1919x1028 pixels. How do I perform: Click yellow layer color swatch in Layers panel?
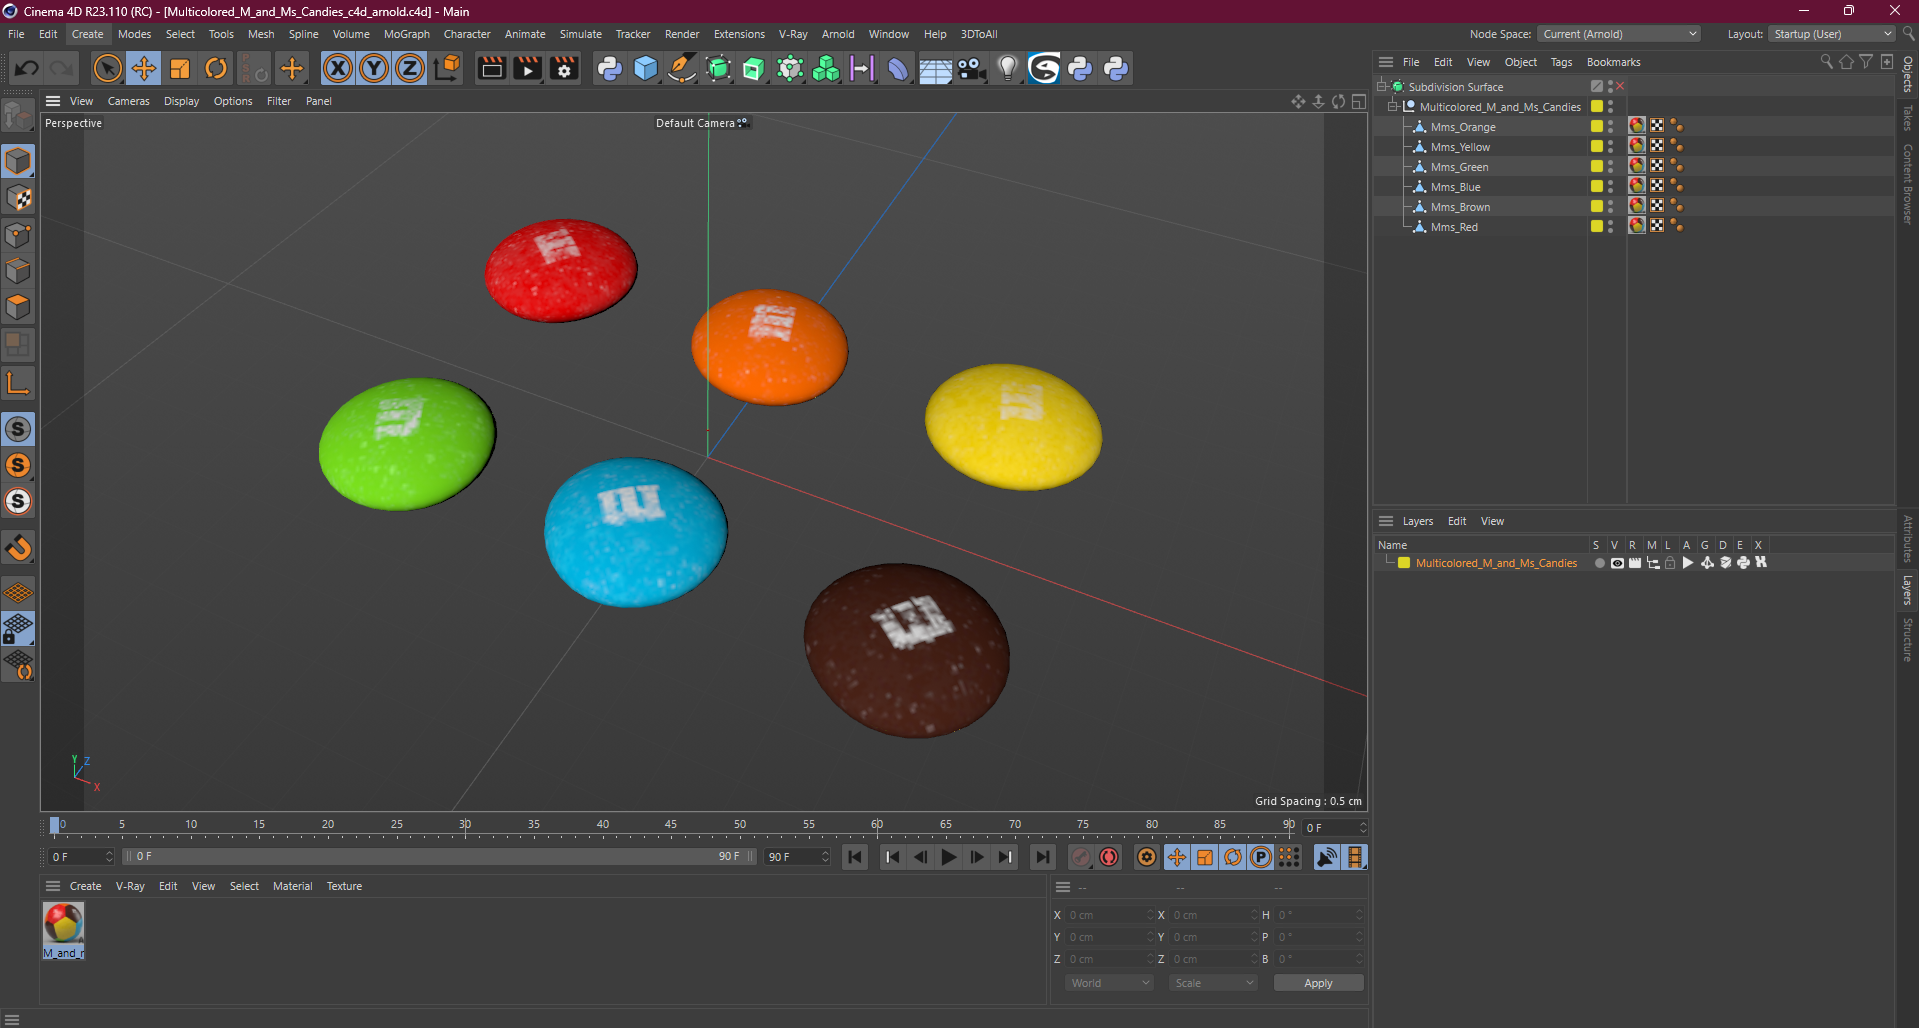point(1404,563)
